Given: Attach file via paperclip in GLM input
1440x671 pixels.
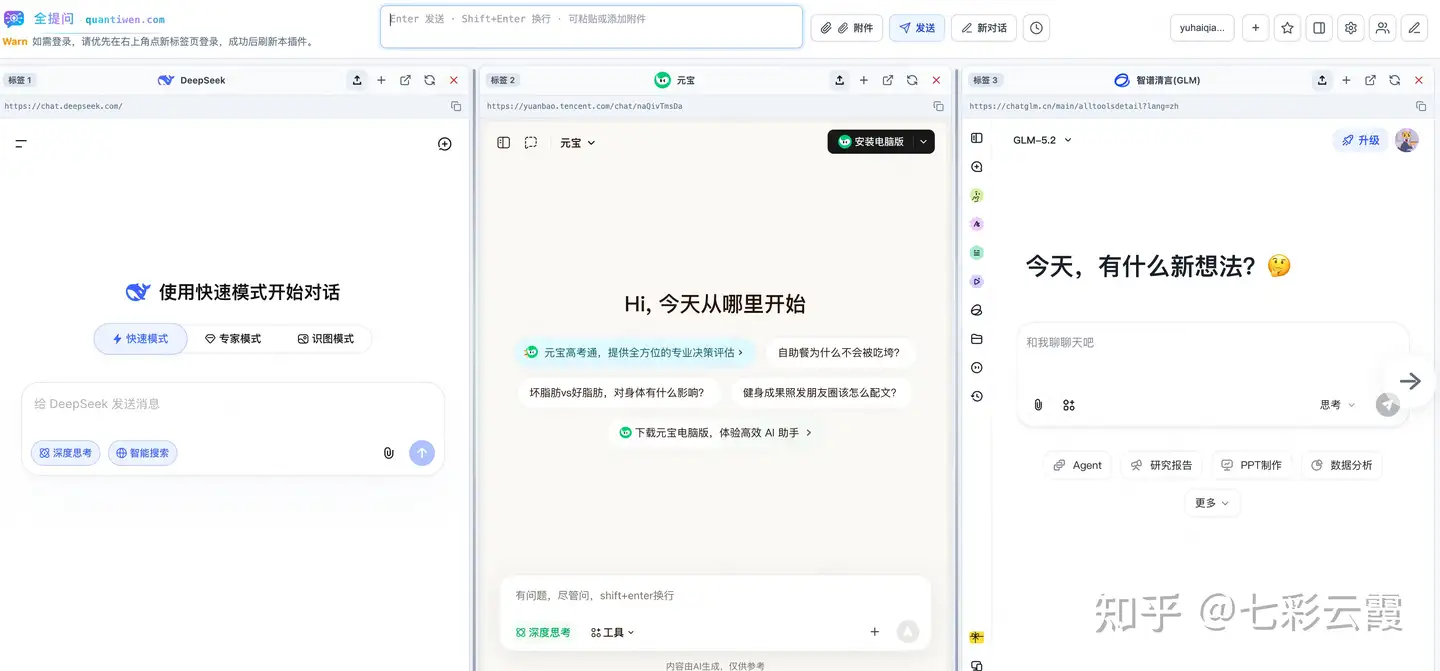Looking at the screenshot, I should point(1038,405).
